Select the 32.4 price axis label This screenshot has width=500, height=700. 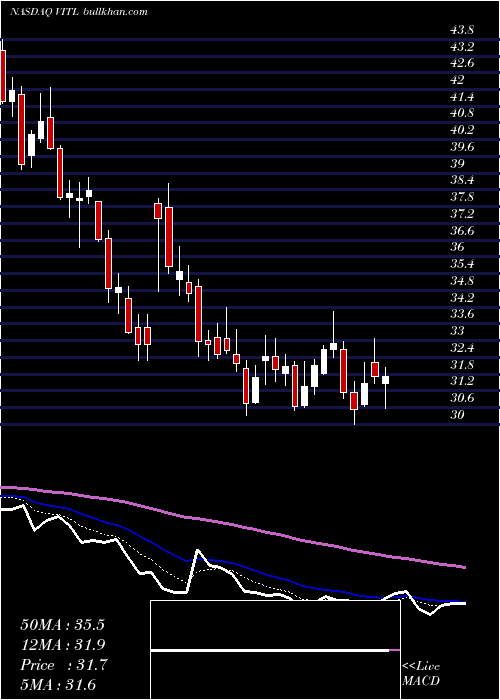(462, 347)
